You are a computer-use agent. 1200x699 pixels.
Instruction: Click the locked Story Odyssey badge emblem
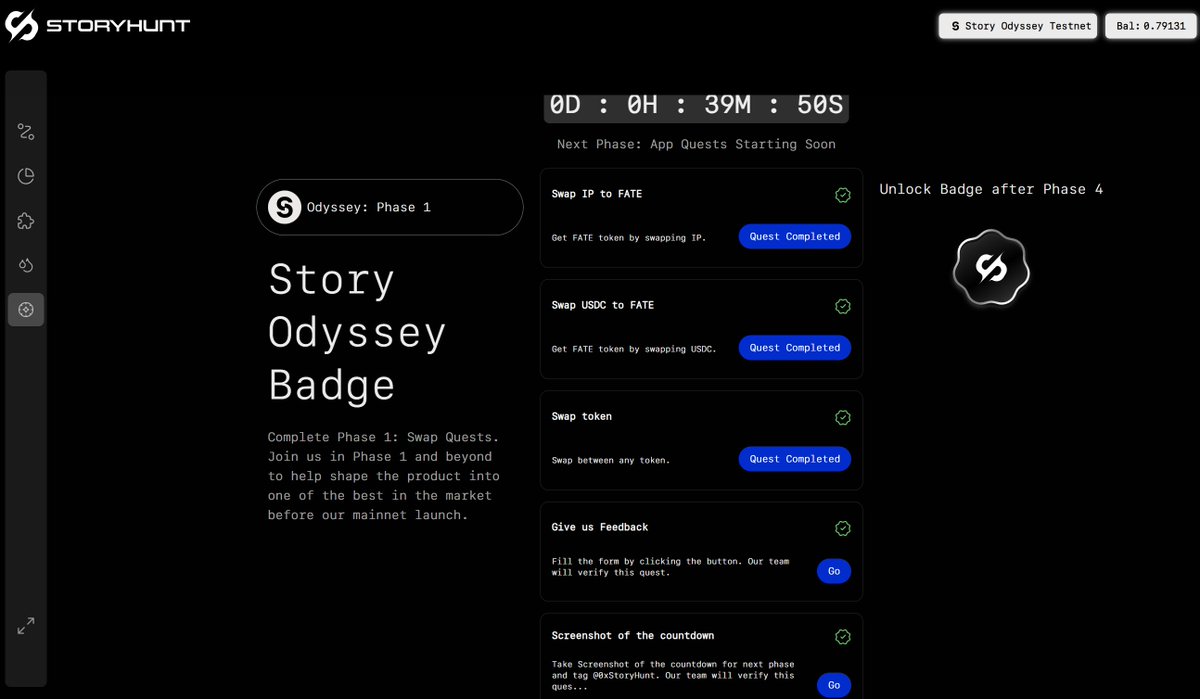pos(991,268)
